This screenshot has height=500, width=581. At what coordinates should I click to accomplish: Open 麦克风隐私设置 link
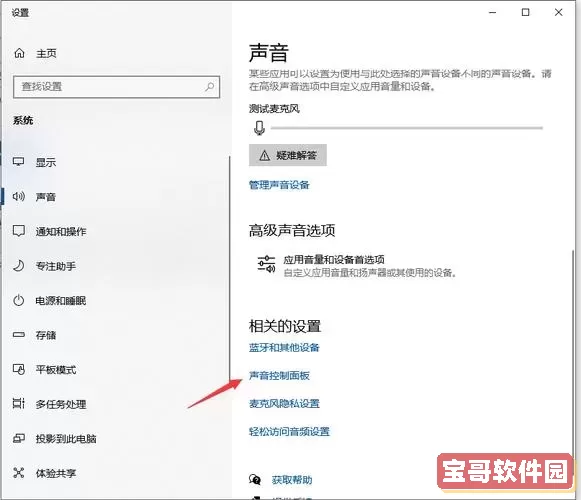point(284,403)
